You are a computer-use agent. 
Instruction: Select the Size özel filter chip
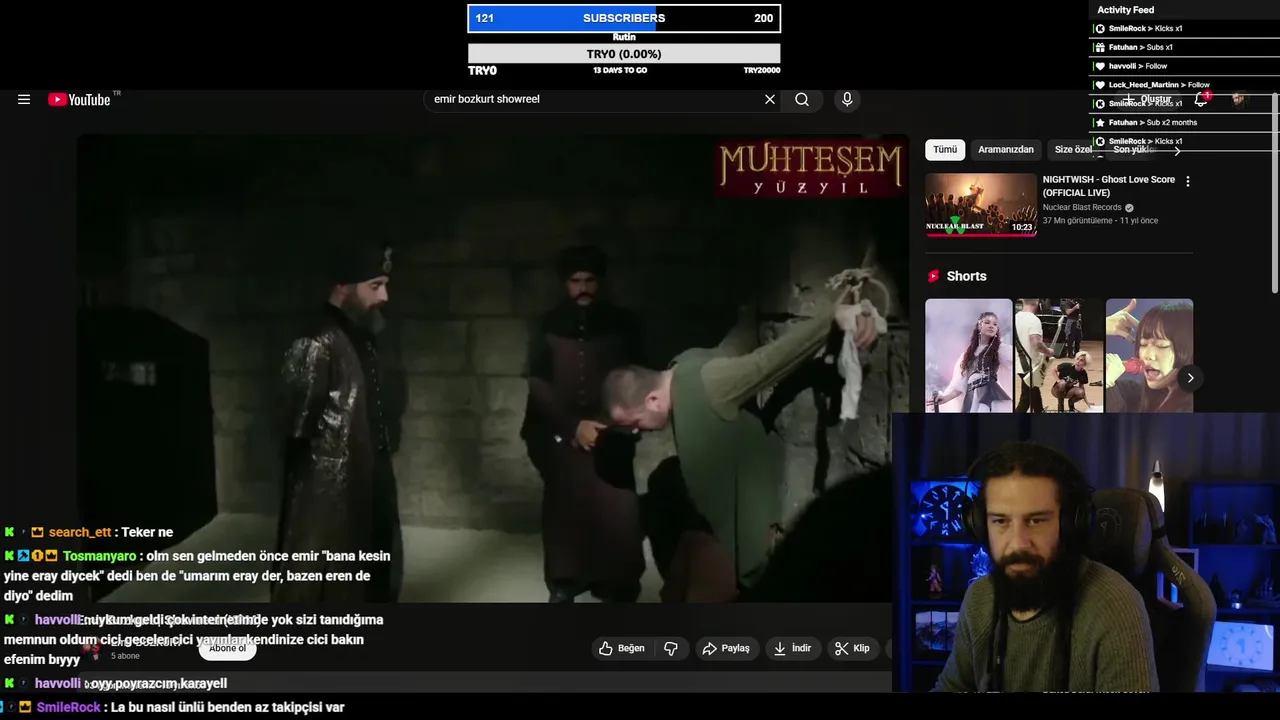click(x=1074, y=150)
